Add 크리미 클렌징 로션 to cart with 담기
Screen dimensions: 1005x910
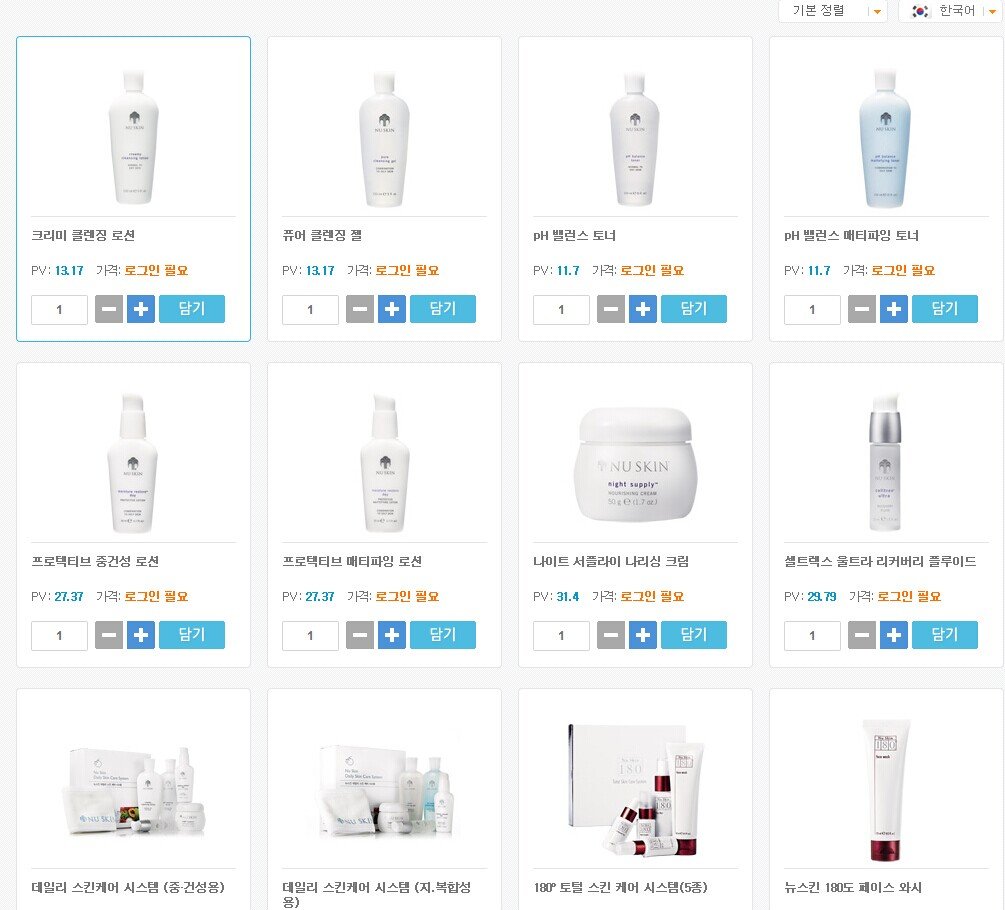click(192, 309)
